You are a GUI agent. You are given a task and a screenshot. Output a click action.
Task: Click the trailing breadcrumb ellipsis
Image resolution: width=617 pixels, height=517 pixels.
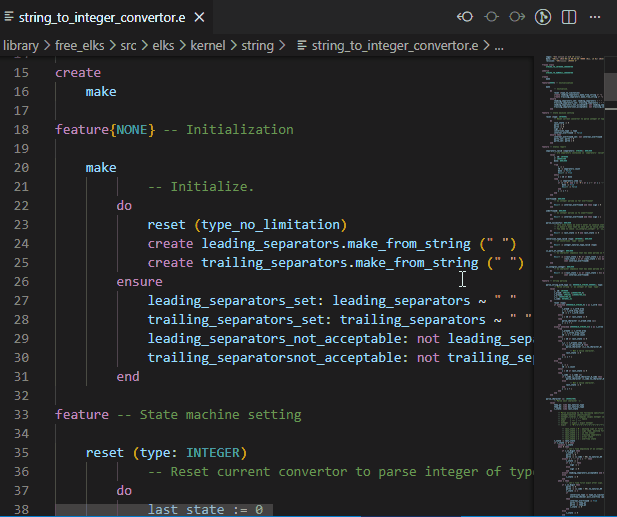497,45
